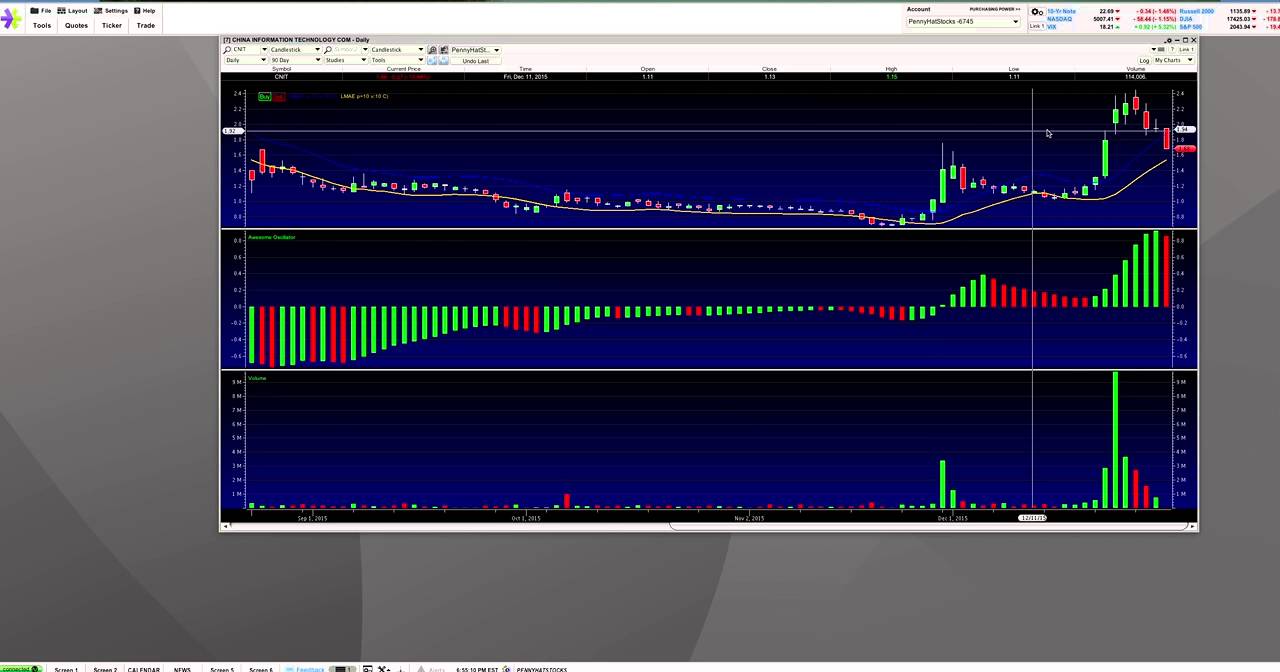Open the Tools top menu

[x=42, y=25]
